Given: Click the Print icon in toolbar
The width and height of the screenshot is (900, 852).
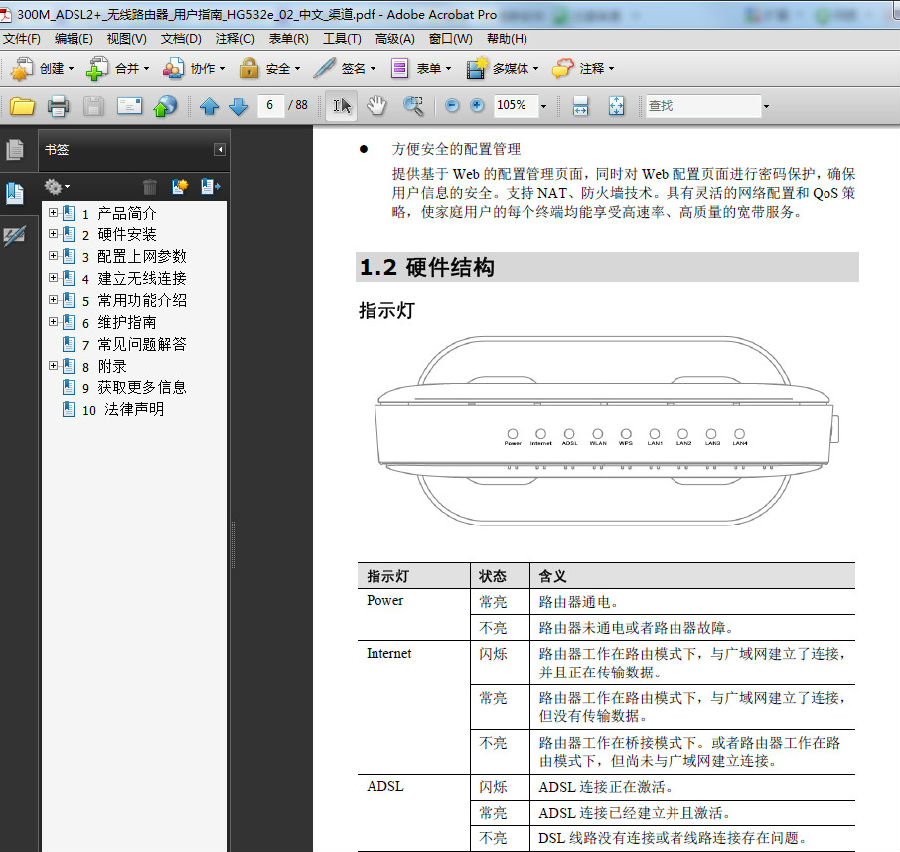Looking at the screenshot, I should point(58,106).
